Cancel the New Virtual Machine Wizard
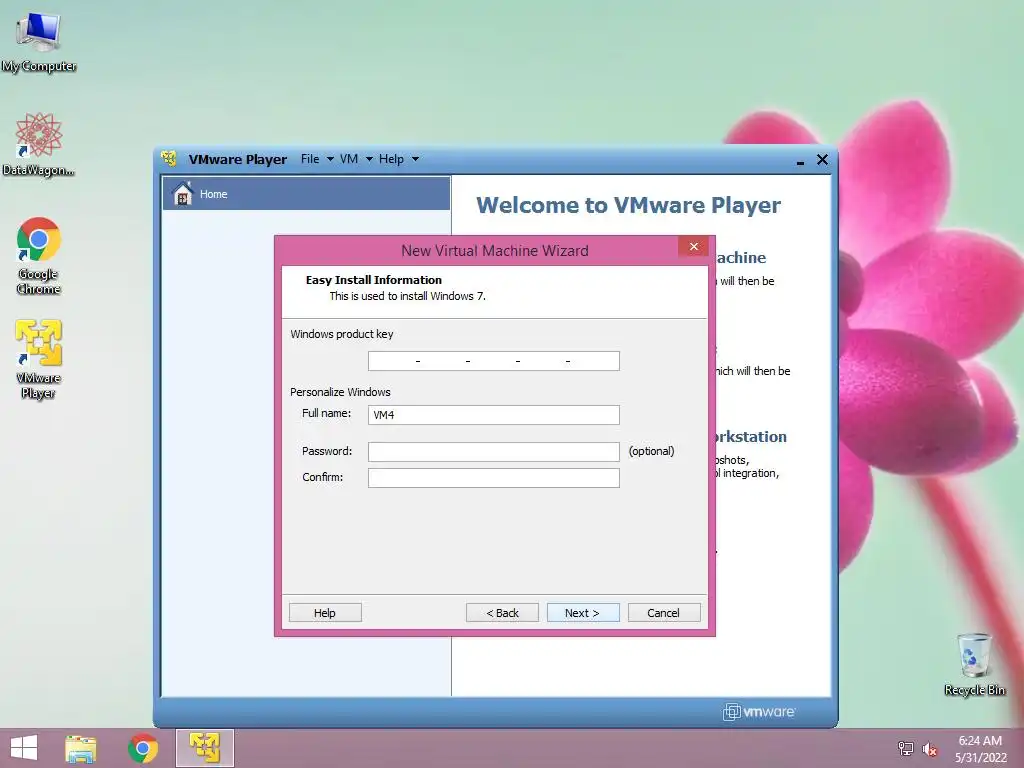 tap(664, 613)
